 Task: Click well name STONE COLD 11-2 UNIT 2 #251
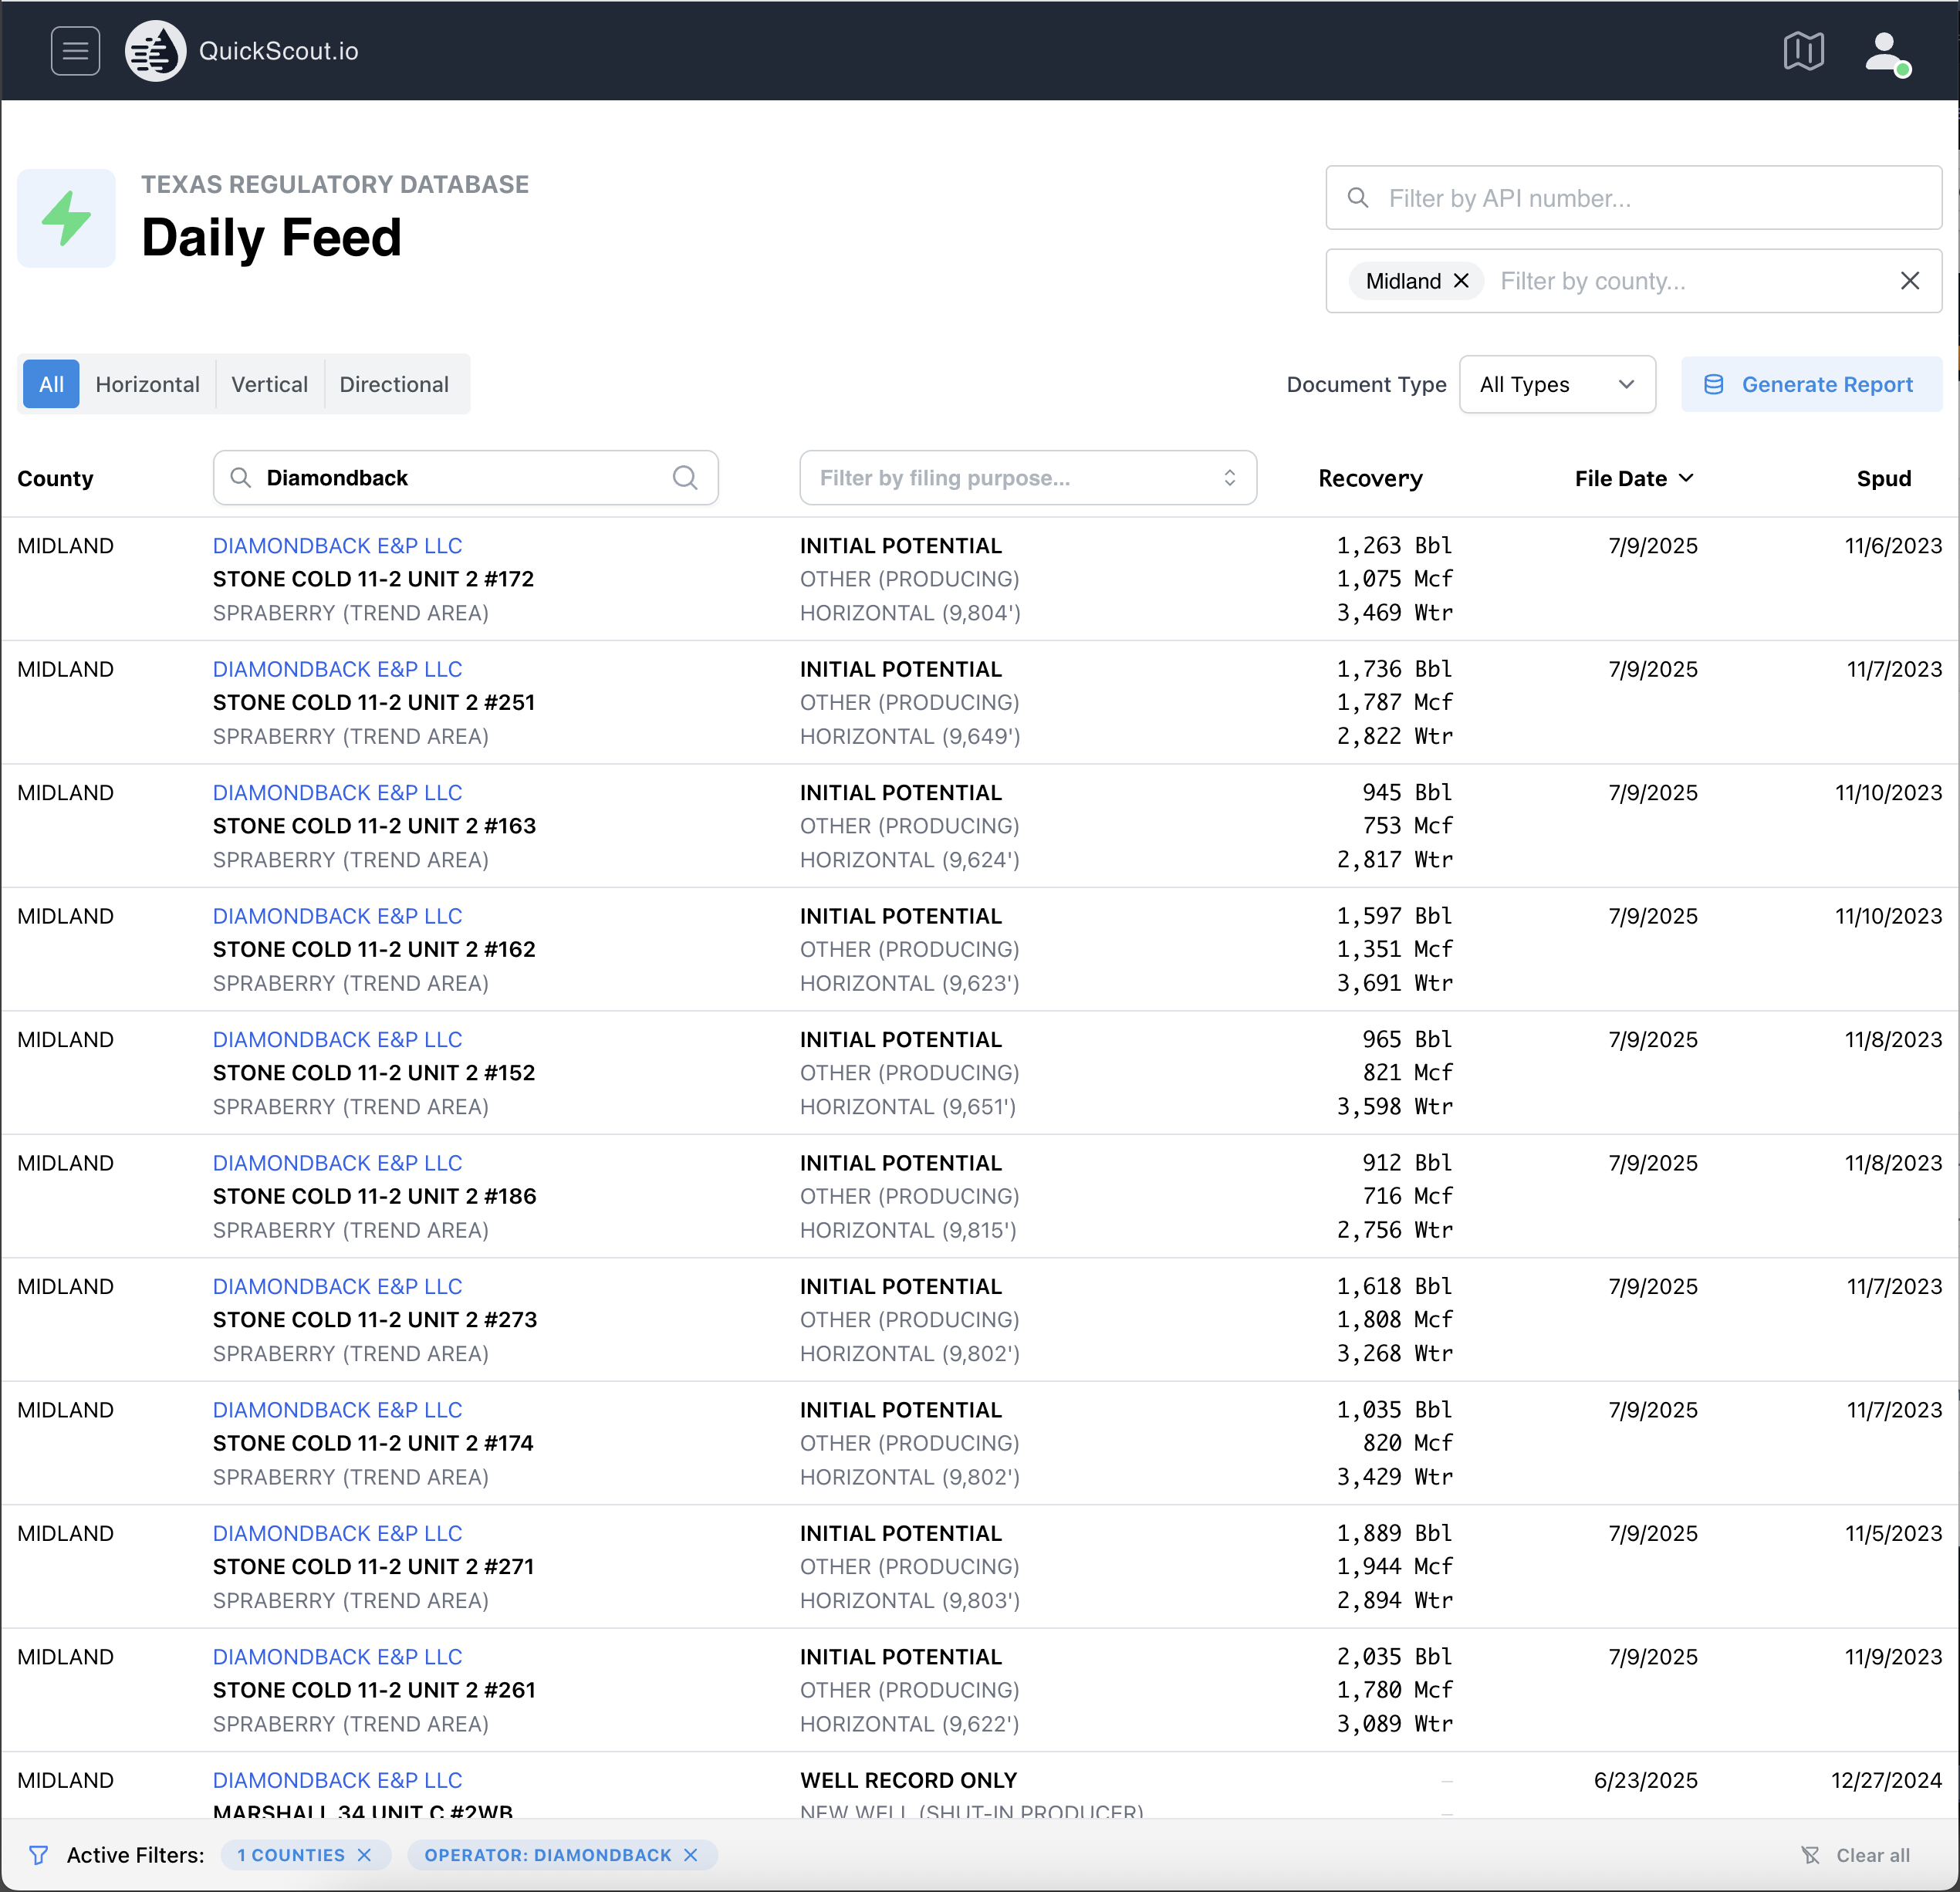[373, 703]
